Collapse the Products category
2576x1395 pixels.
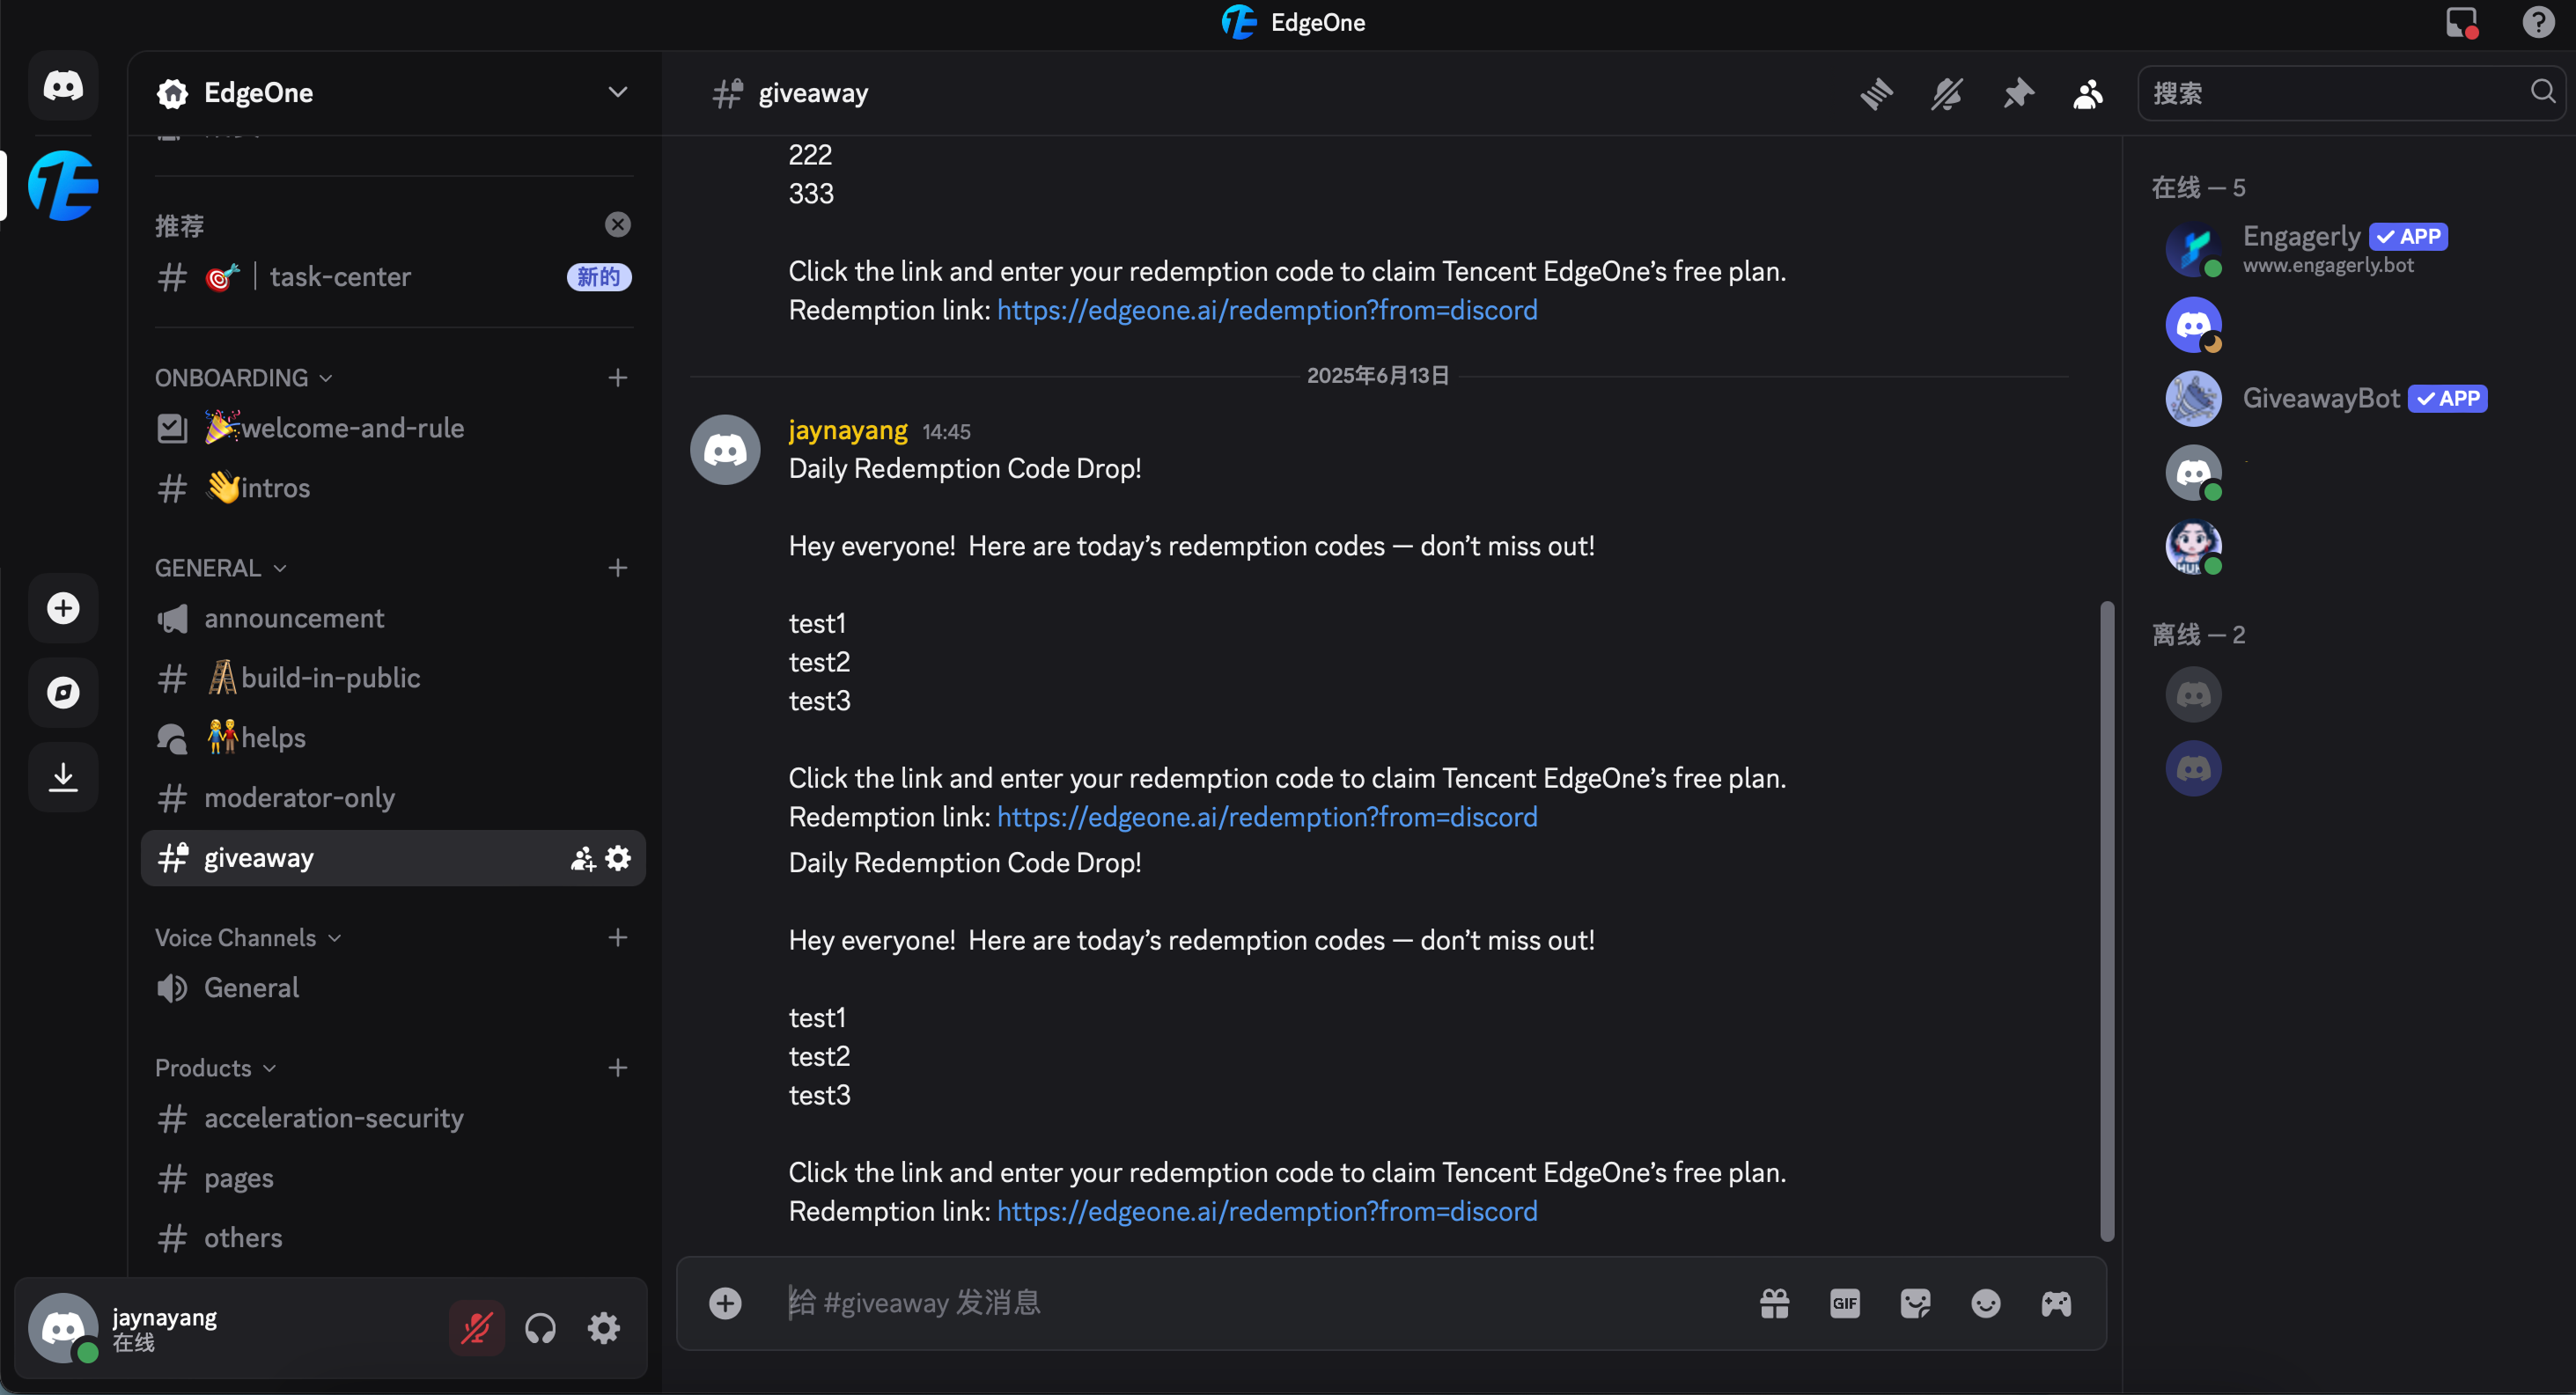[215, 1068]
